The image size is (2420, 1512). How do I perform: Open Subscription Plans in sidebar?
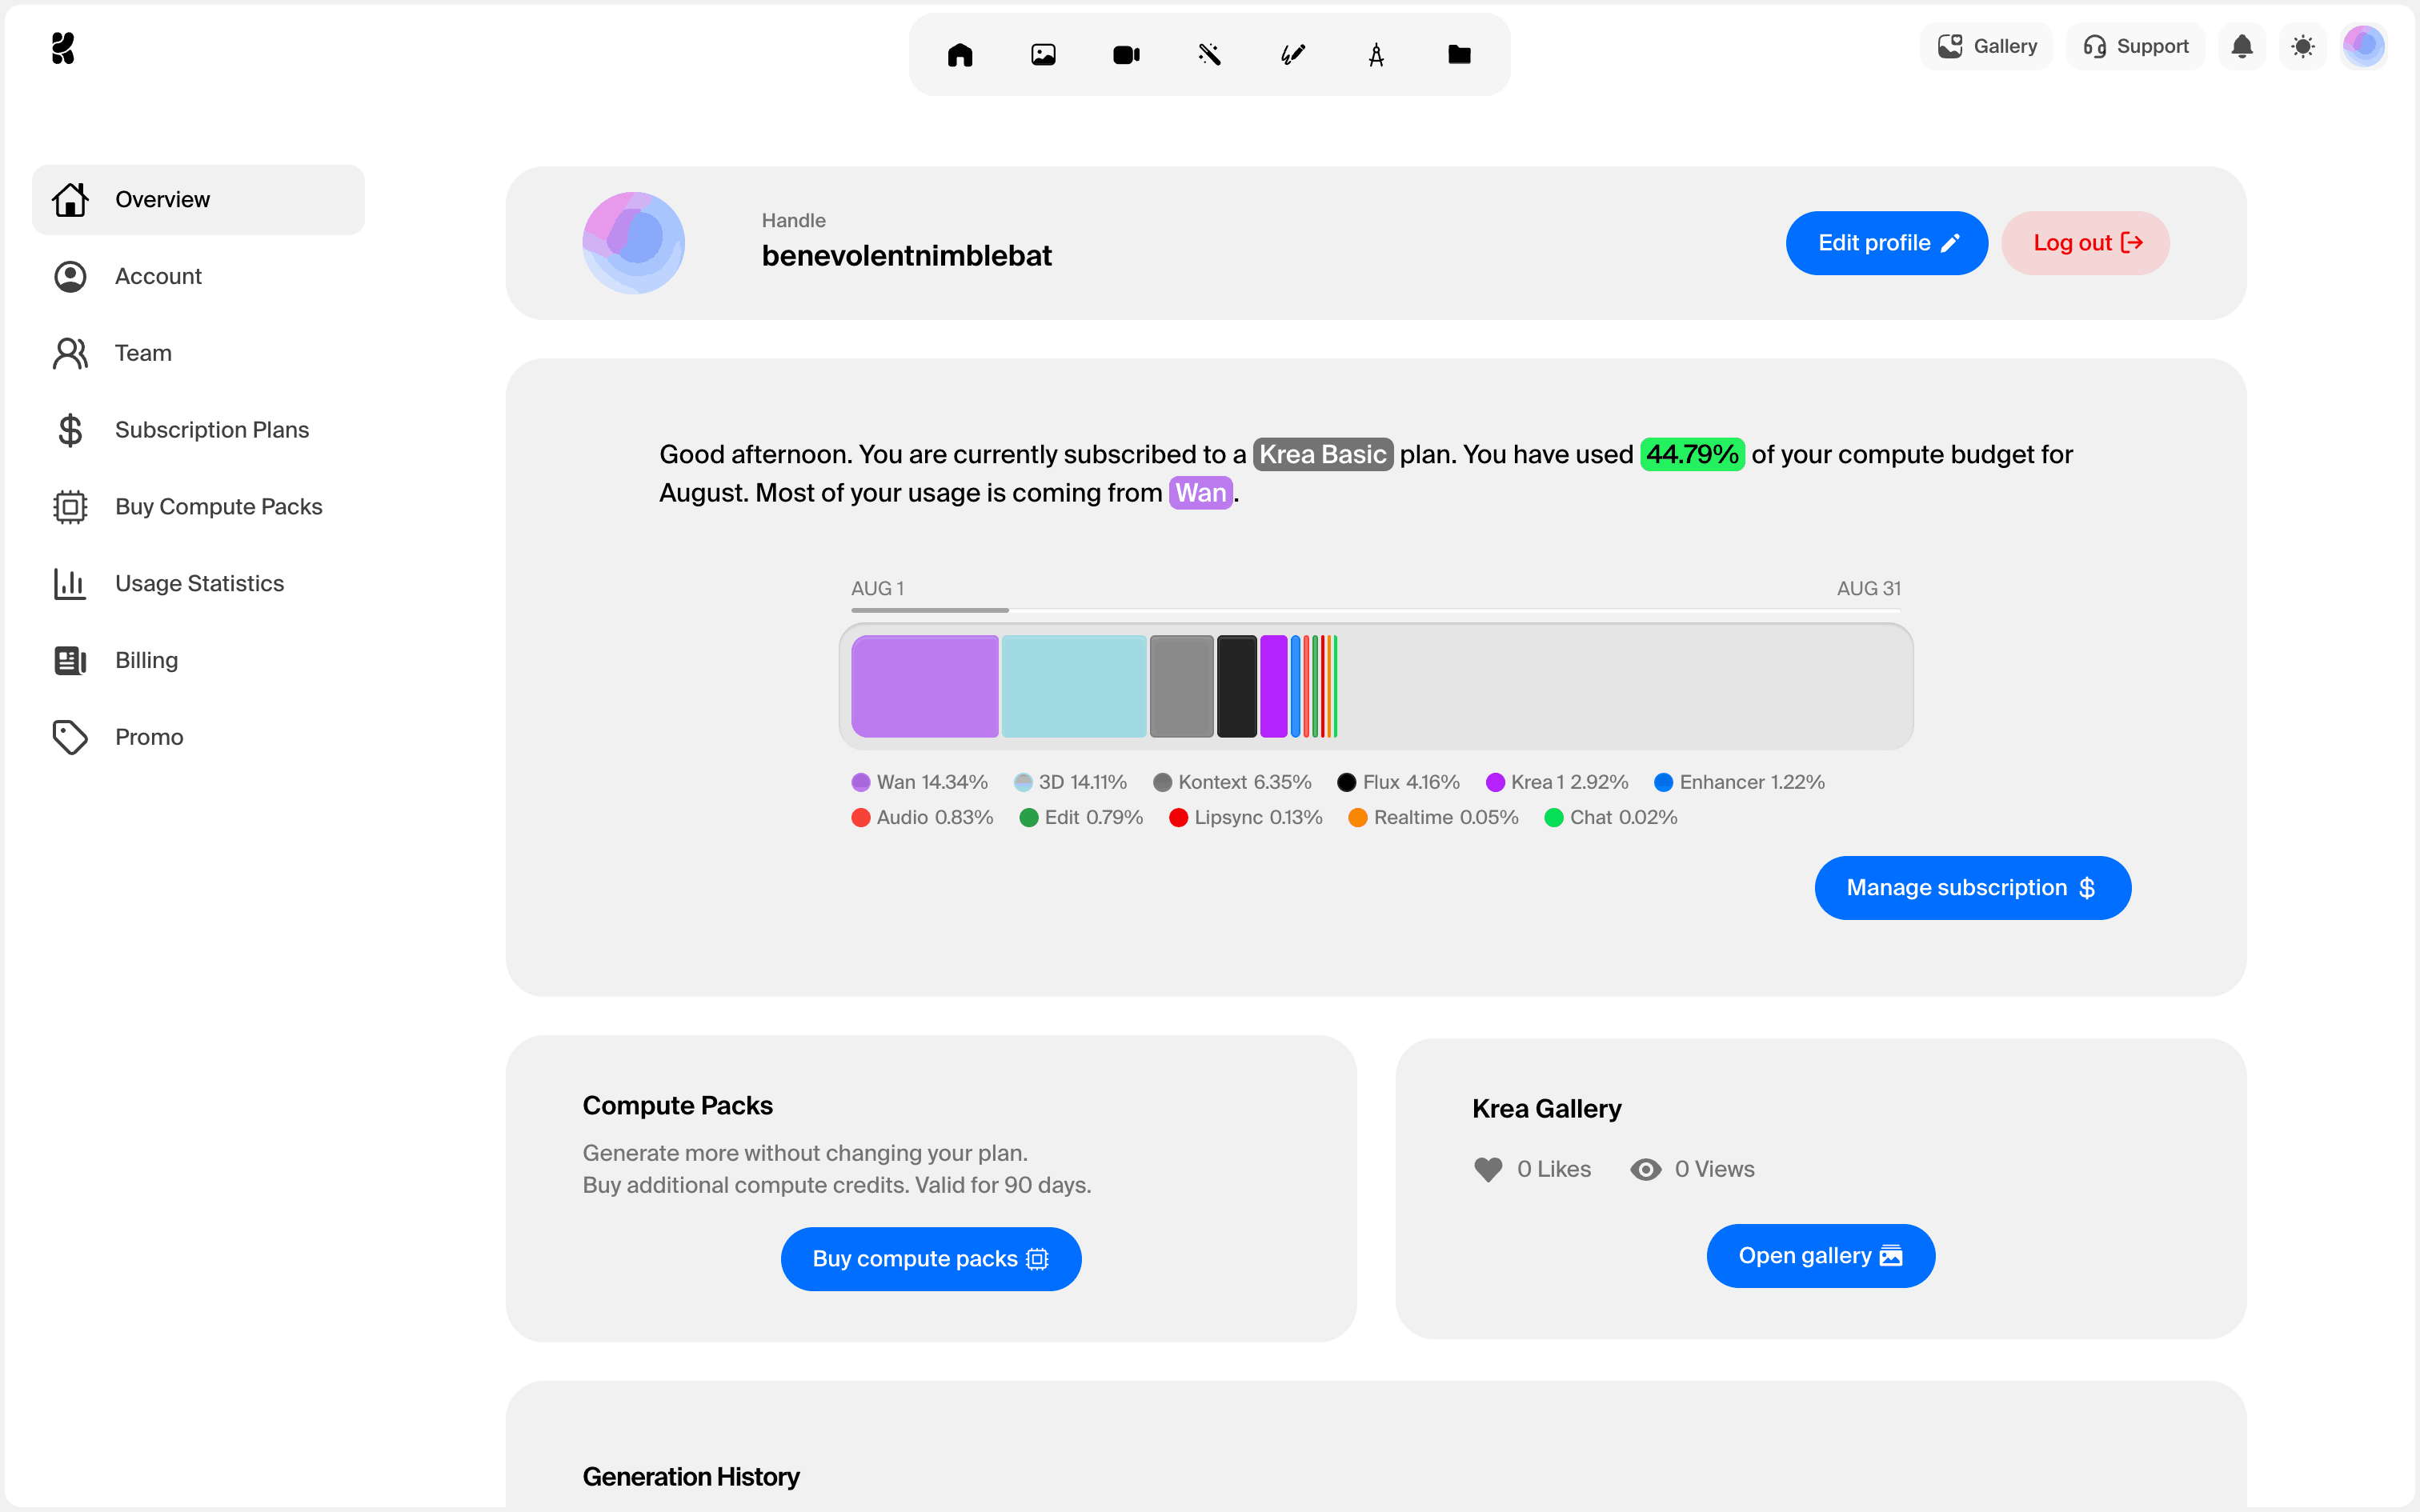click(x=211, y=430)
